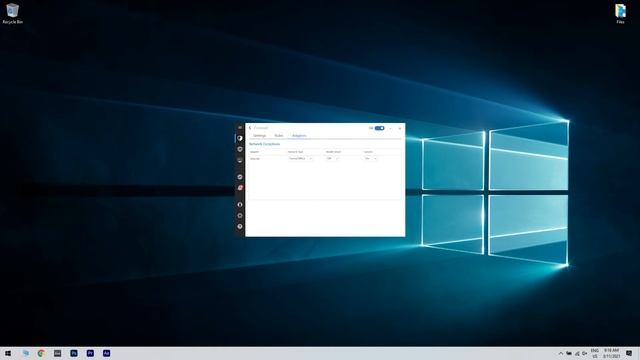Open the Protection sidebar icon
Screen dimensions: 640x360
pyautogui.click(x=240, y=149)
